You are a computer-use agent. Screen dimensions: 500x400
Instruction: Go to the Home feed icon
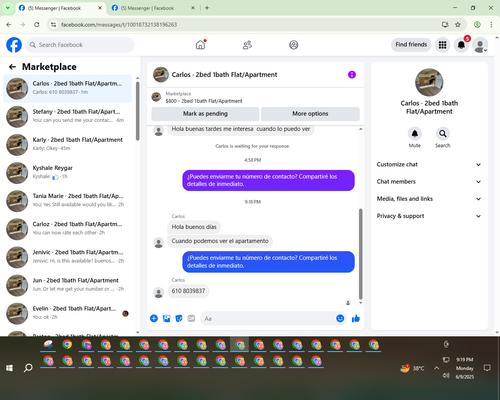click(x=200, y=45)
